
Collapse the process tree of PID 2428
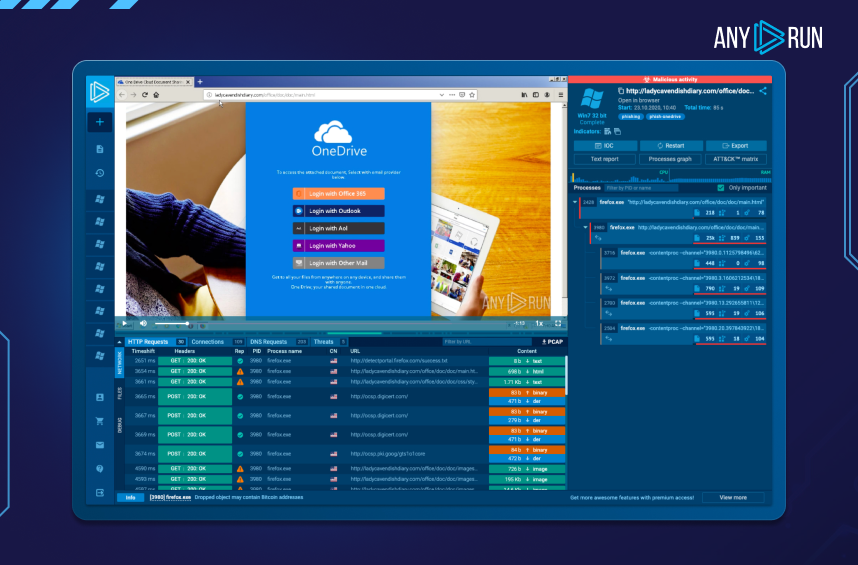click(575, 202)
